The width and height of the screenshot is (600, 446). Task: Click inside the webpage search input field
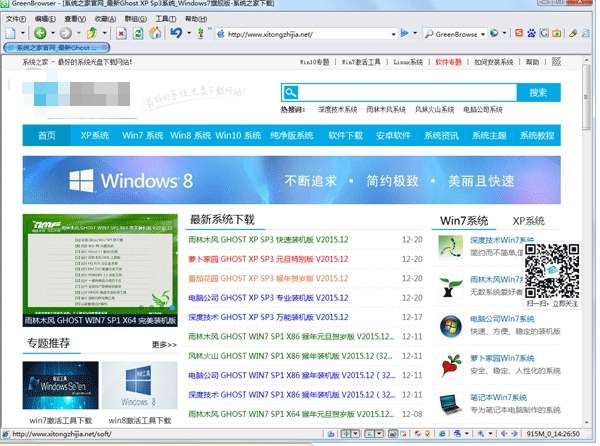tap(408, 93)
